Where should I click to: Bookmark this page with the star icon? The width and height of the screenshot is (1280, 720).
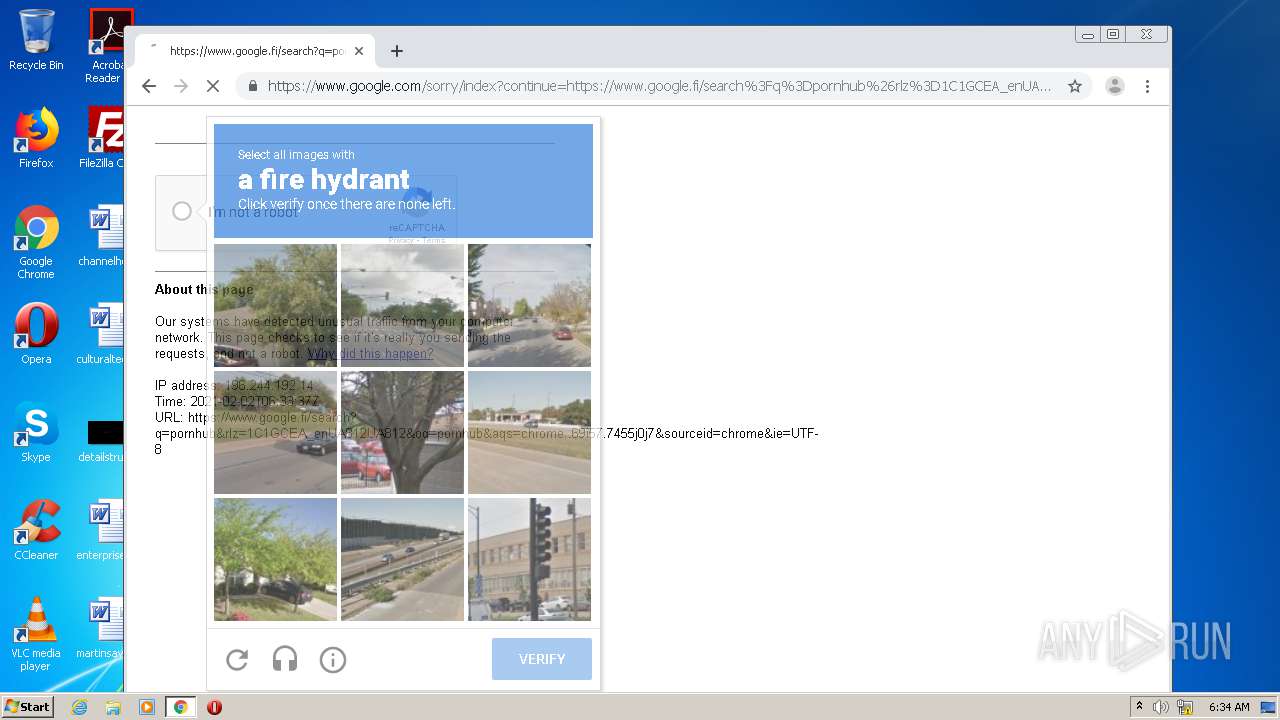[1075, 86]
